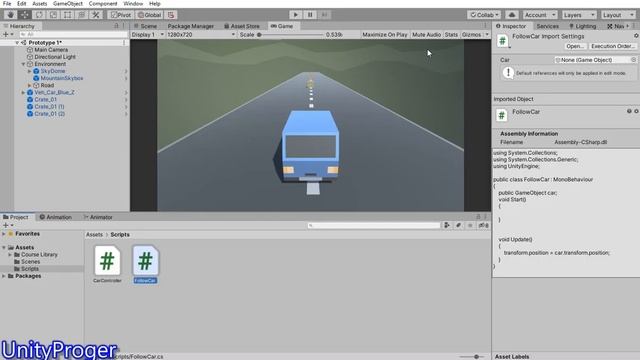Open the cloud services icon
This screenshot has width=640, height=360.
512,15
